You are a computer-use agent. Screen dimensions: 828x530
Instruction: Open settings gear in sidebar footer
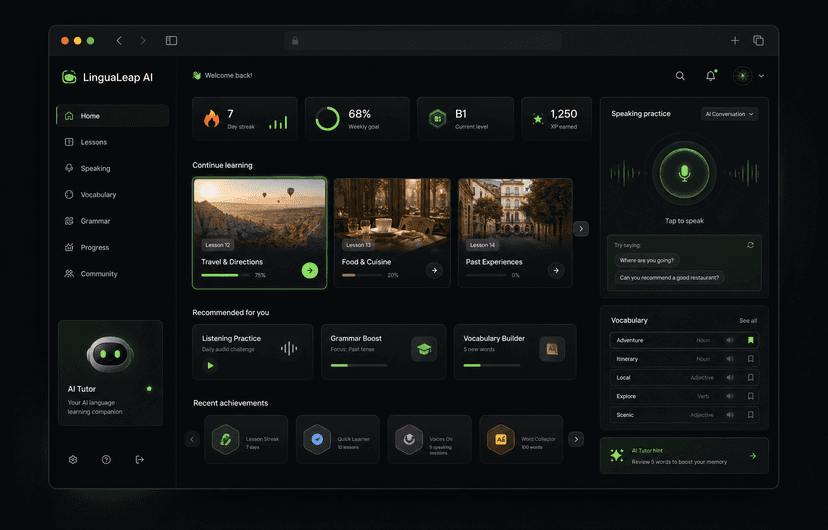tap(73, 460)
